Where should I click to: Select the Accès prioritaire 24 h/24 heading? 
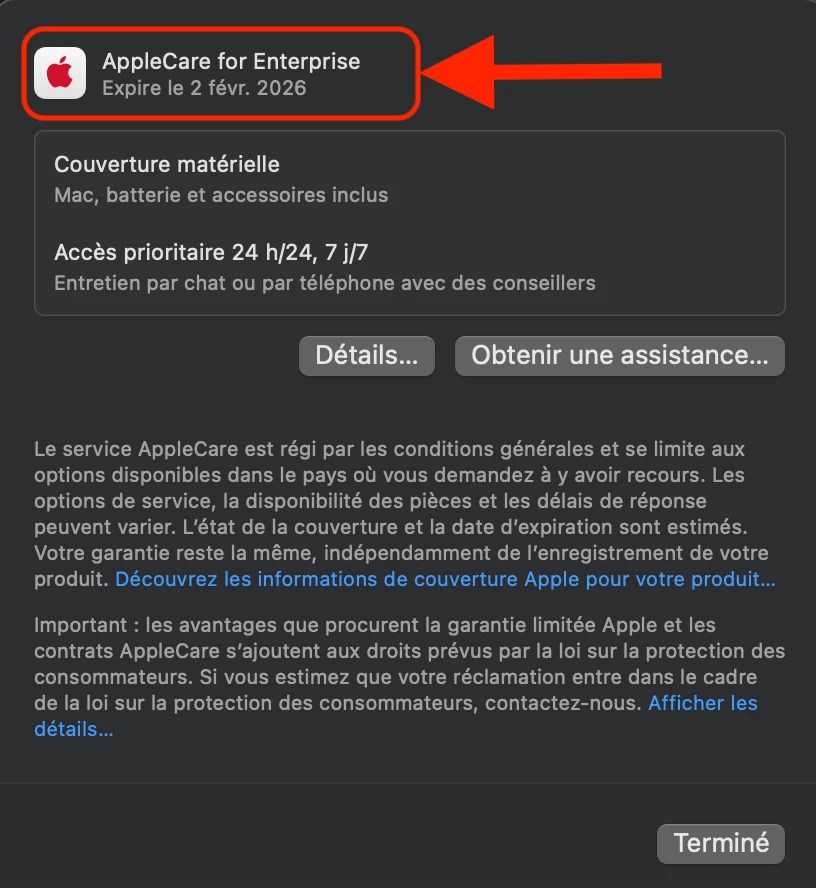[x=211, y=252]
